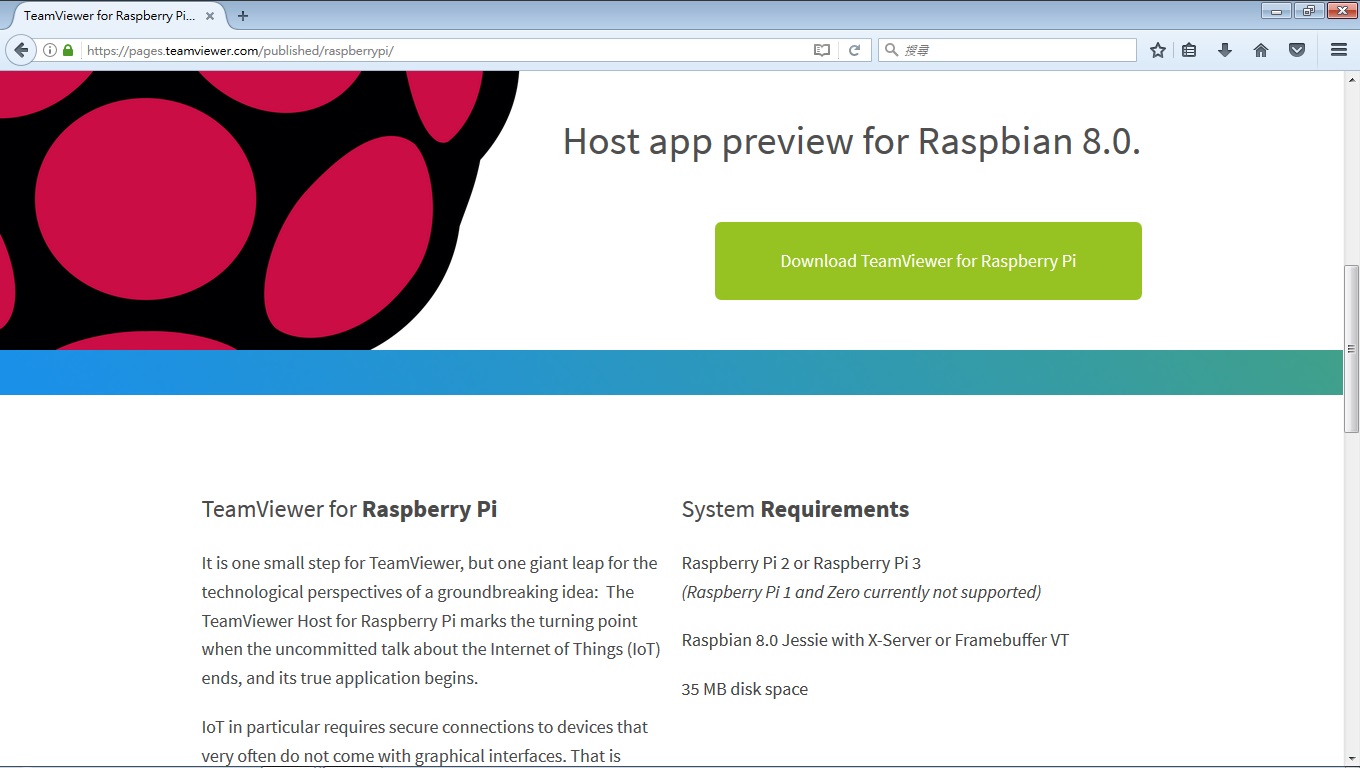This screenshot has height=768, width=1360.
Task: Save page to Pocket icon
Action: 1297,50
